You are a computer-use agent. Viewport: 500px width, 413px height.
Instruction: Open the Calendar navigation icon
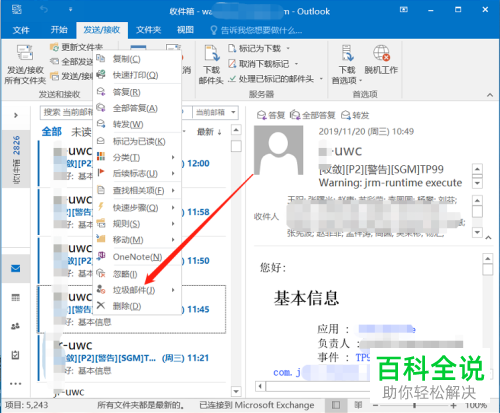click(x=15, y=297)
